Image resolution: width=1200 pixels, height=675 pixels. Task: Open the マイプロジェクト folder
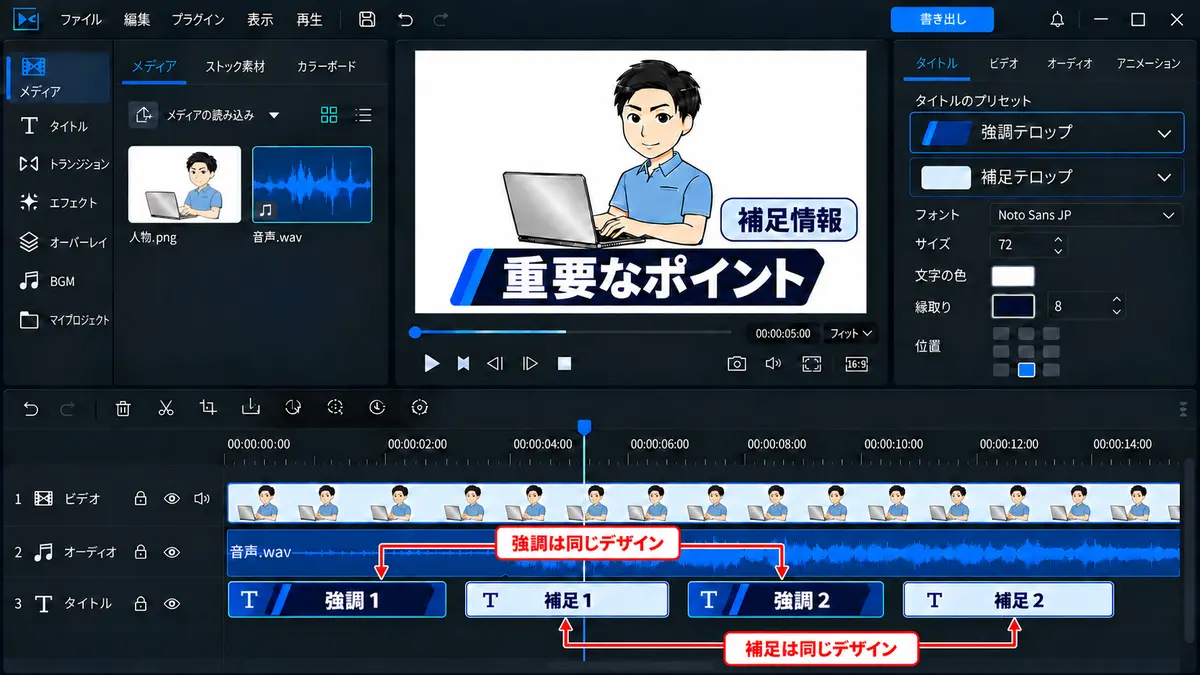pos(65,321)
